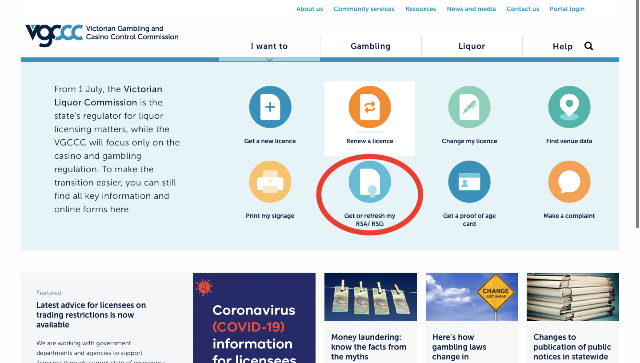Image resolution: width=640 pixels, height=363 pixels.
Task: Open the Coronavirus information for licensees tile
Action: 254,318
